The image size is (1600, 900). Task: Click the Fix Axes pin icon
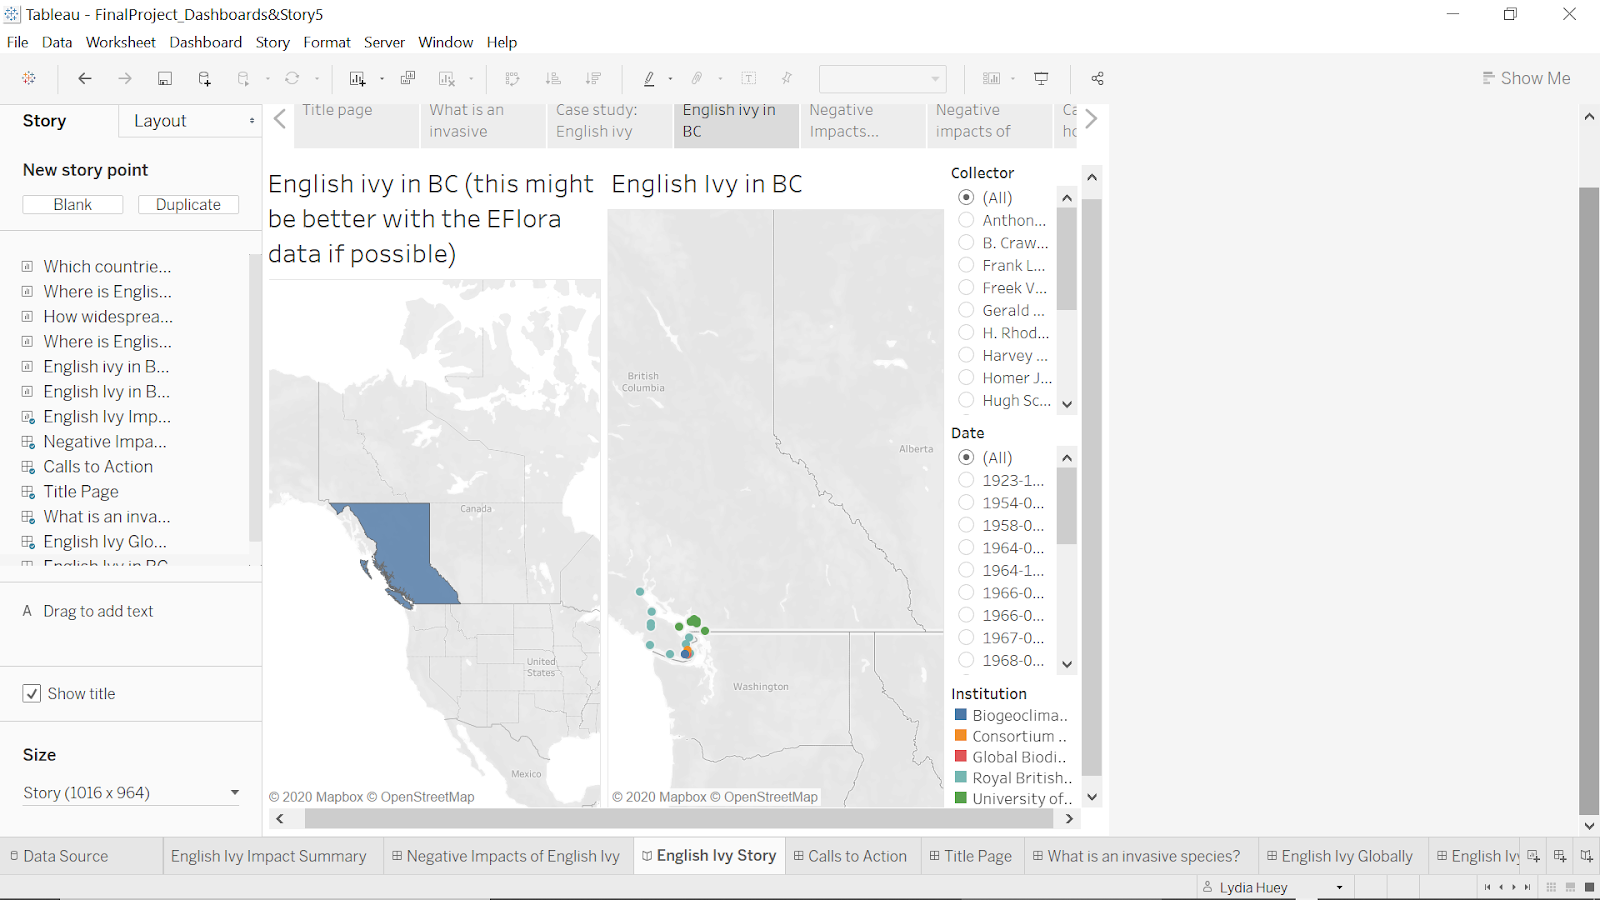(787, 78)
